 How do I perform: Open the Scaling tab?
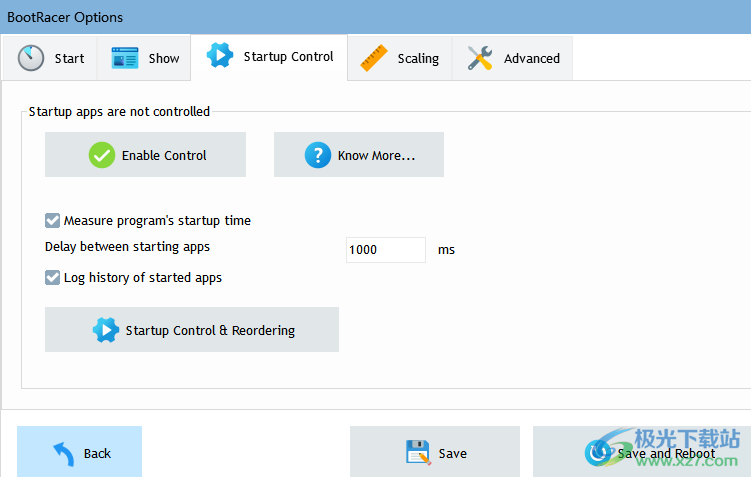click(400, 58)
